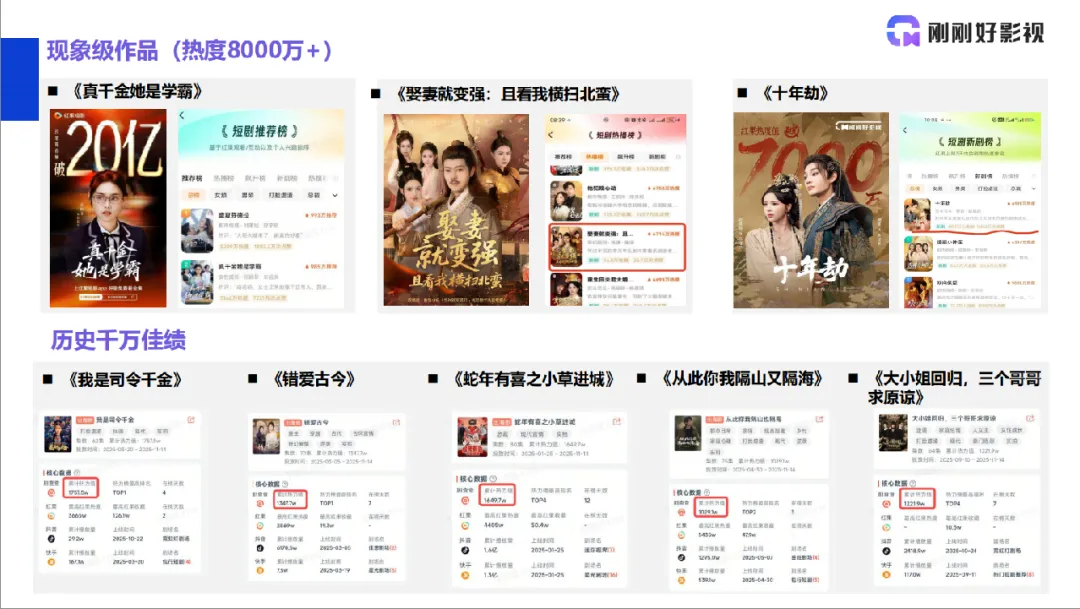Select 飙升榜 tab in 短剧热播榜 screen
The image size is (1080, 609).
625,157
